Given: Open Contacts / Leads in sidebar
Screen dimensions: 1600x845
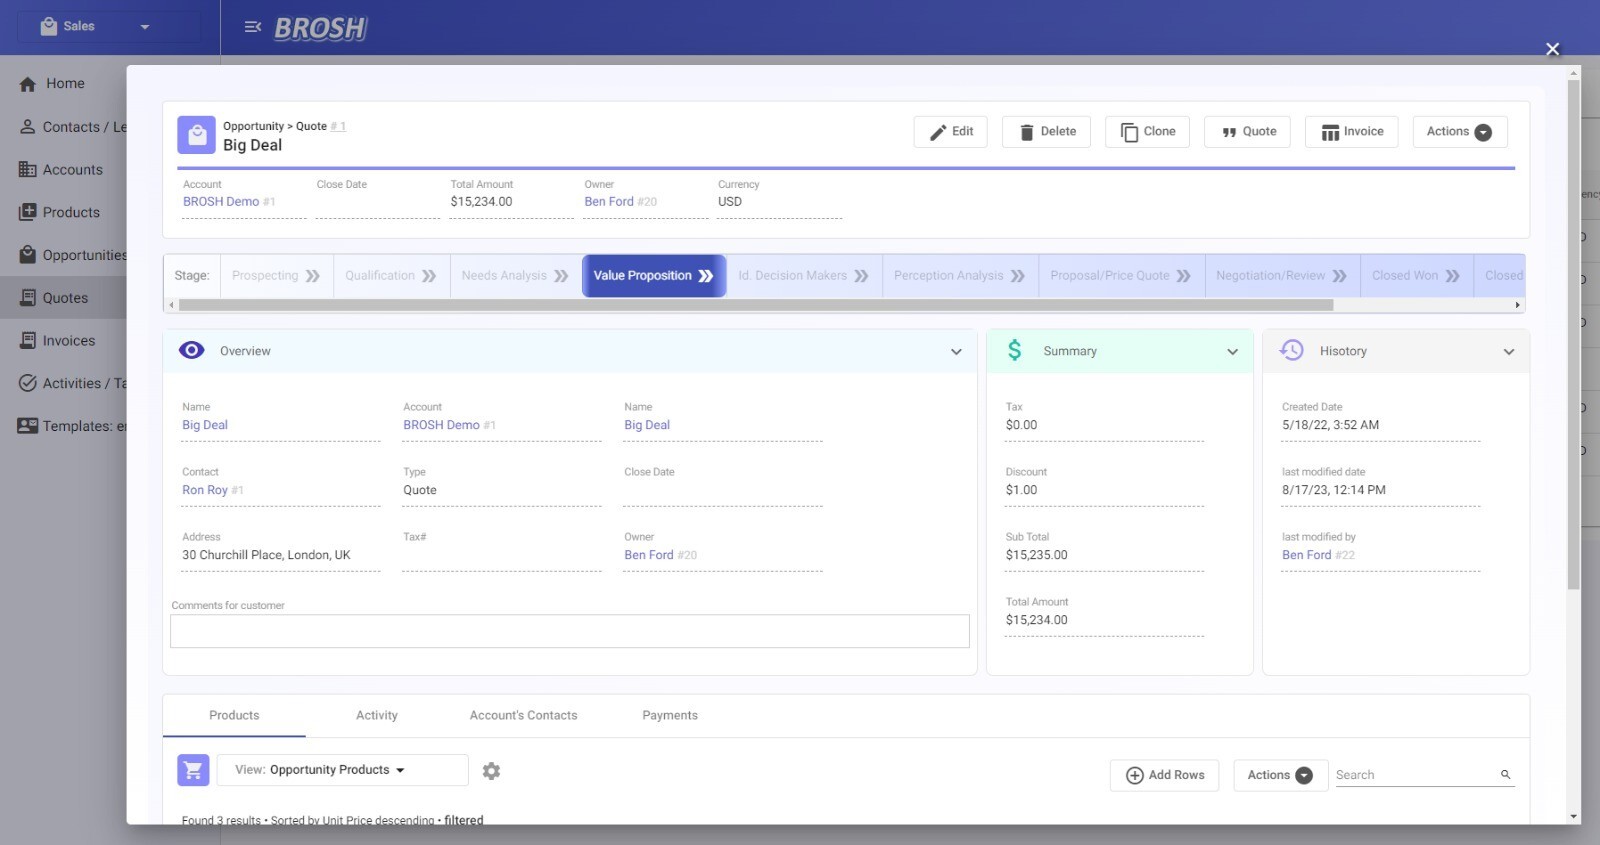Looking at the screenshot, I should (x=64, y=127).
